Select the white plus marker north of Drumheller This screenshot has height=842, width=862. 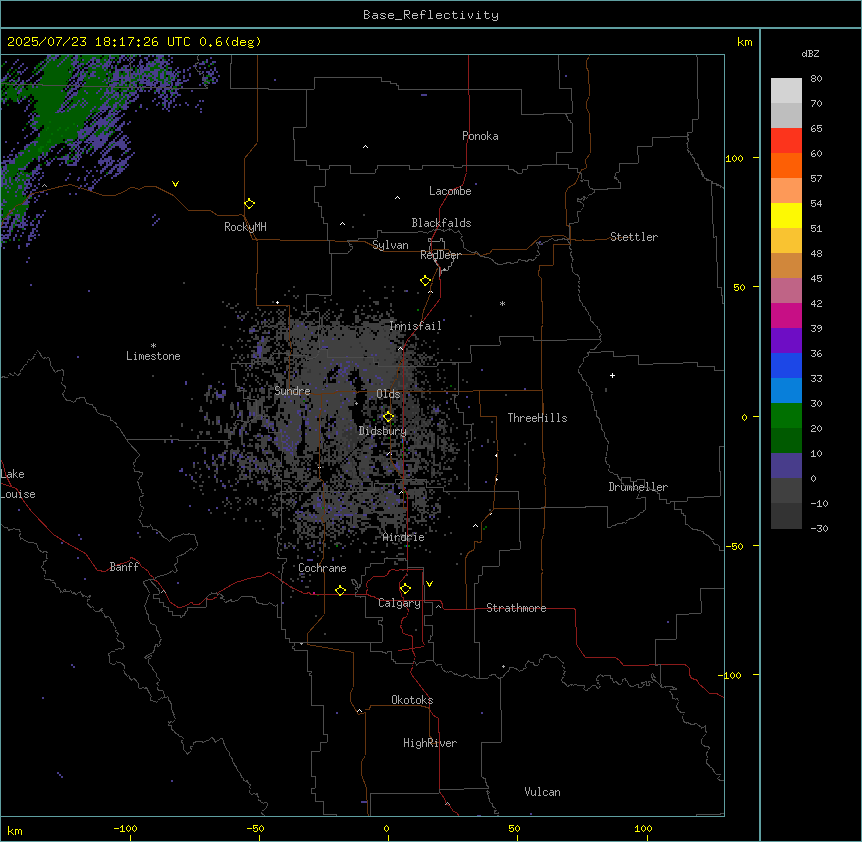click(x=612, y=375)
